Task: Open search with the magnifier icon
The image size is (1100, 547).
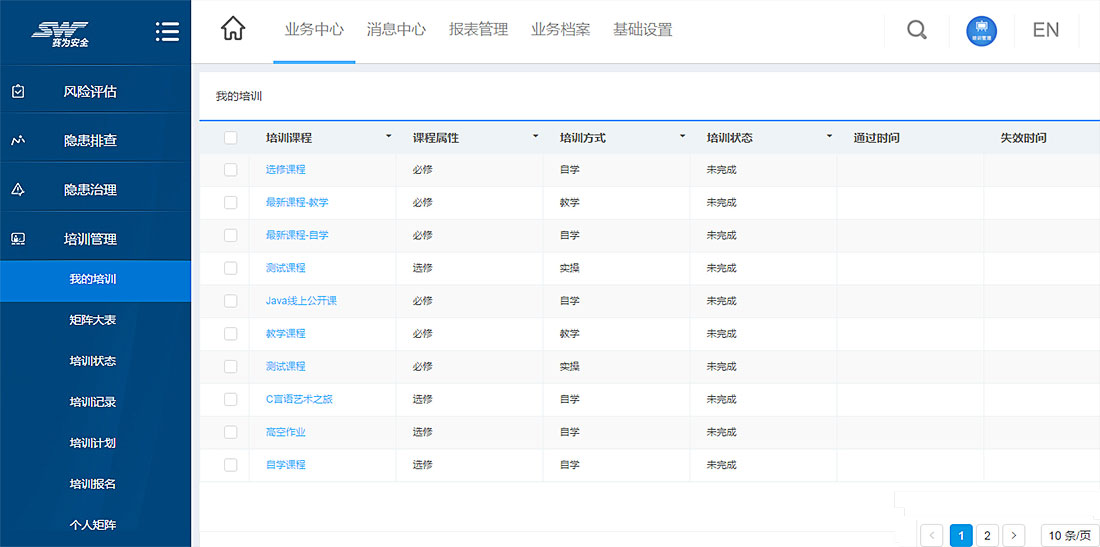Action: click(x=916, y=30)
